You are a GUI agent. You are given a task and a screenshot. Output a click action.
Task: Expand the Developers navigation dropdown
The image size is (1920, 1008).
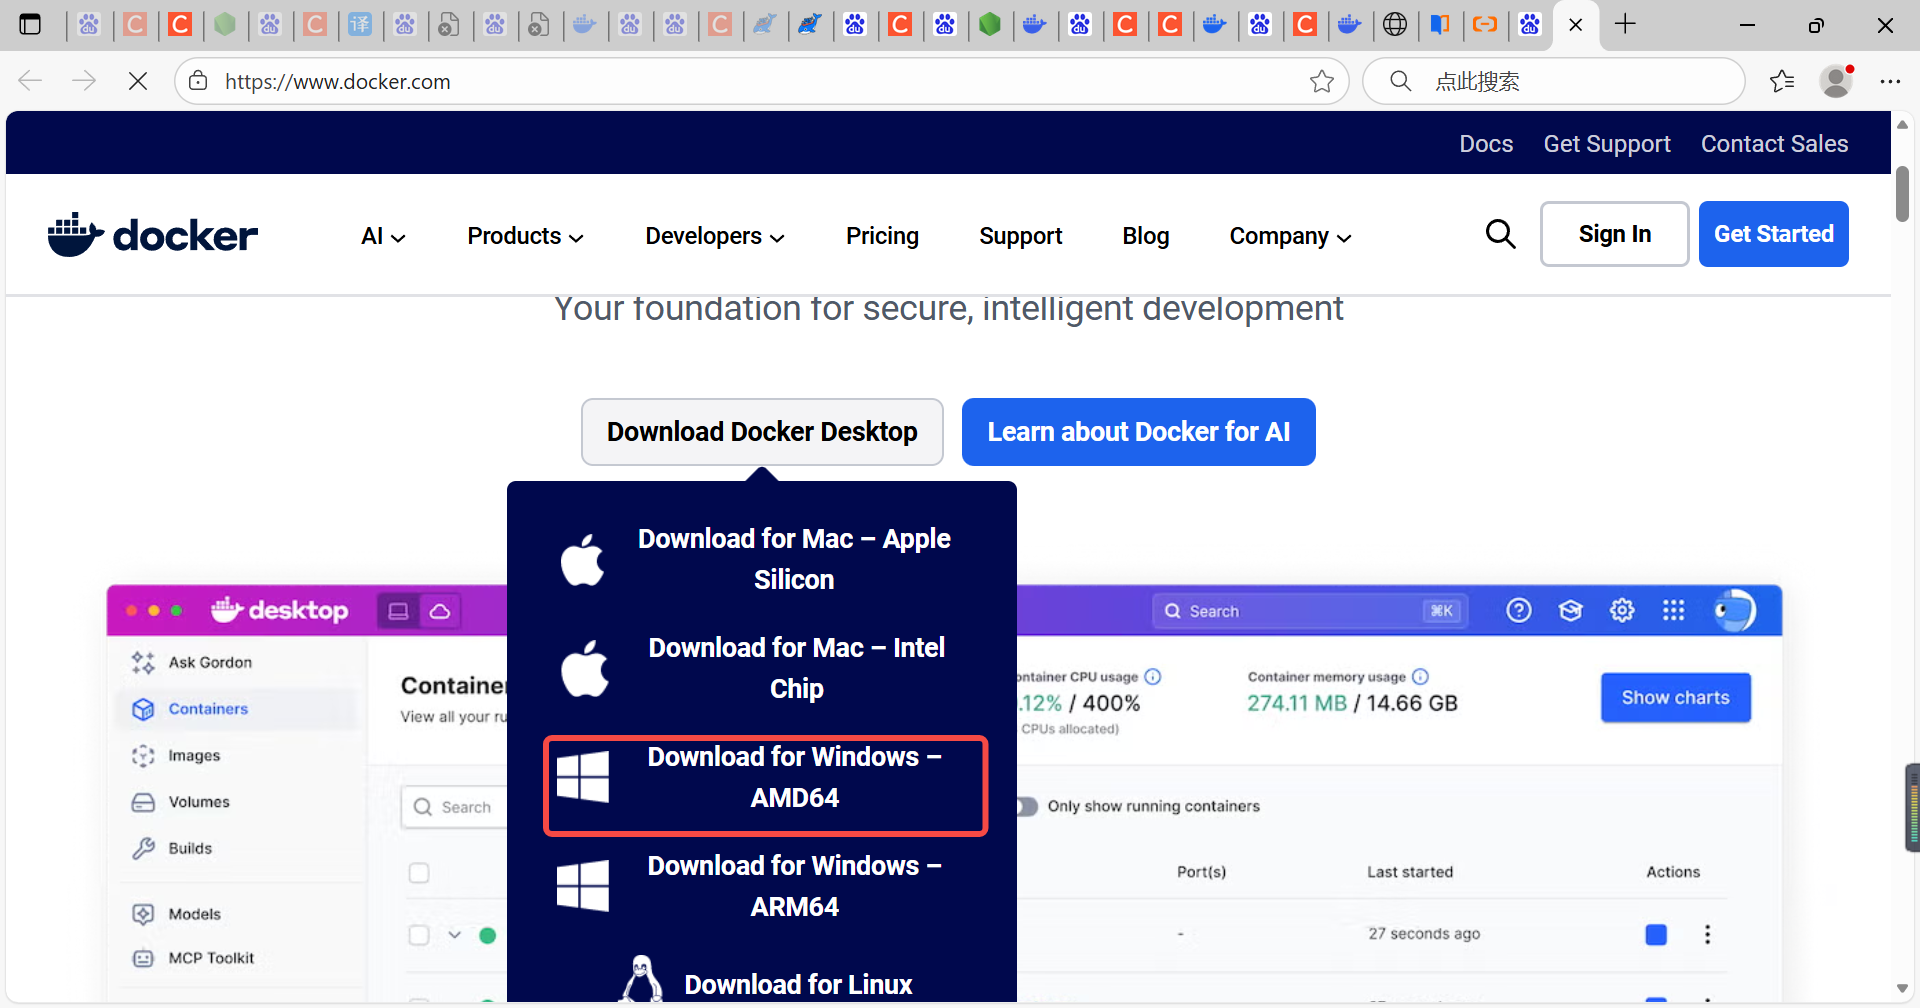[x=715, y=236]
